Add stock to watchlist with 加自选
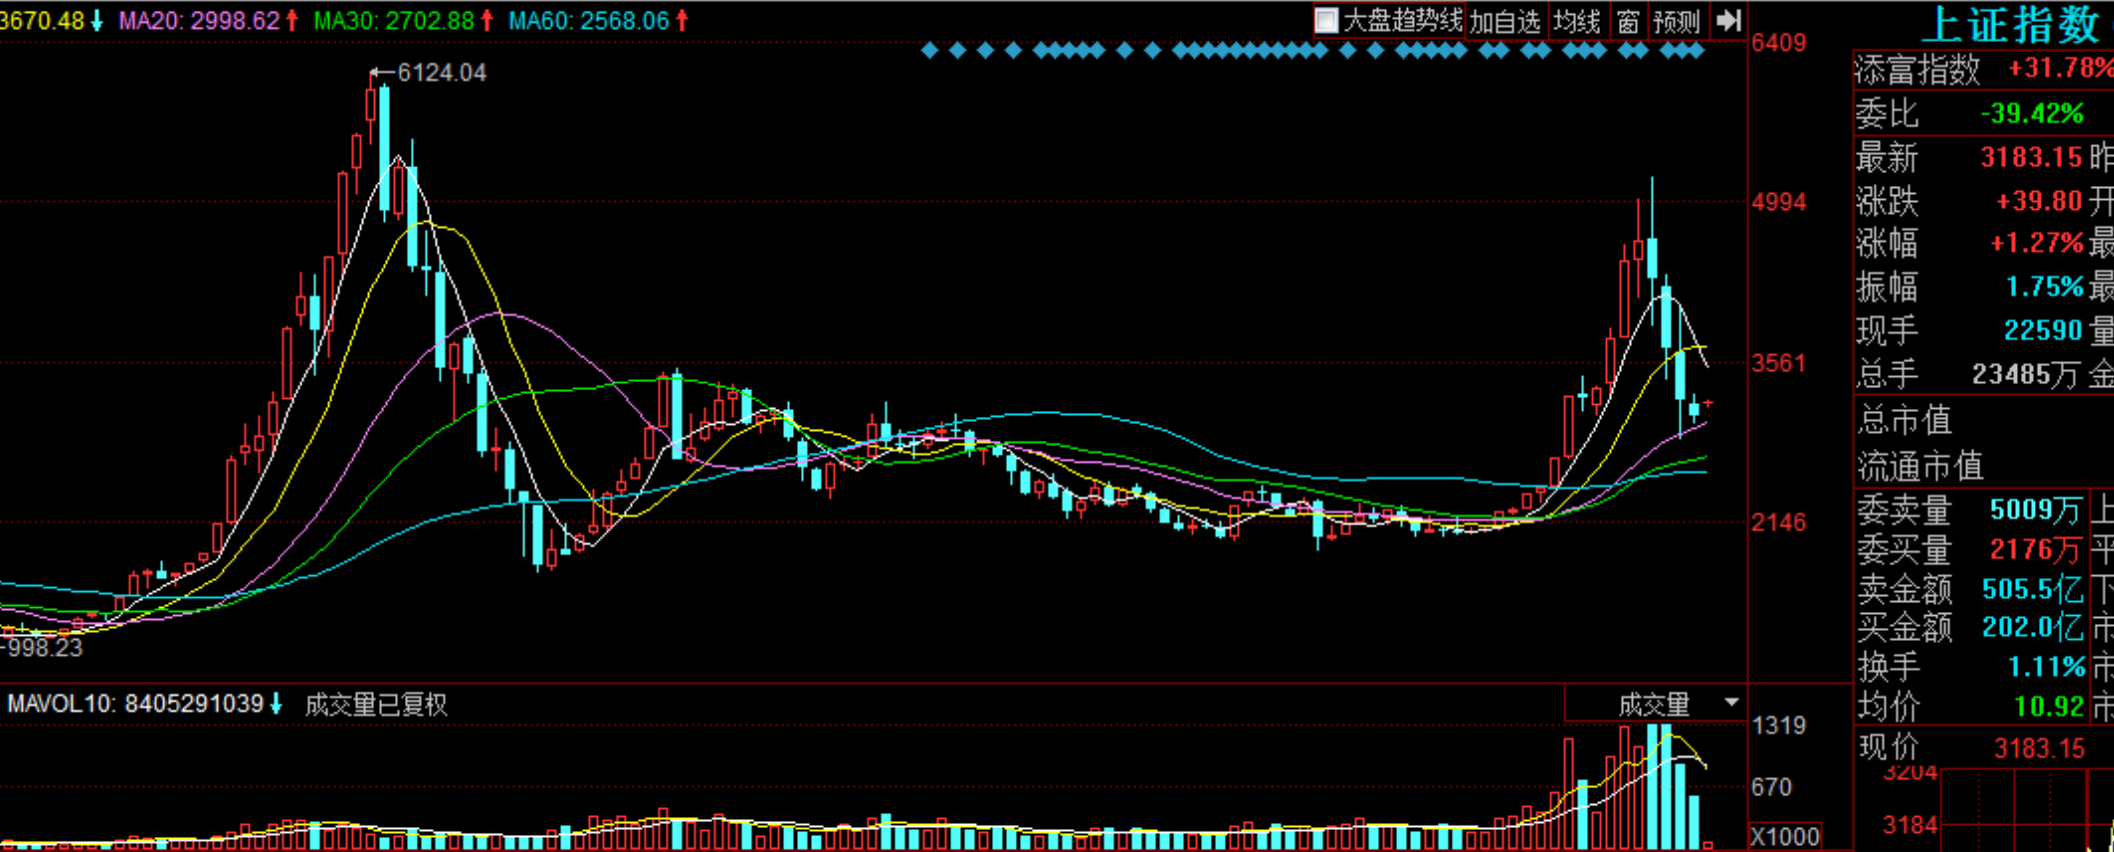The image size is (2114, 852). 1505,21
